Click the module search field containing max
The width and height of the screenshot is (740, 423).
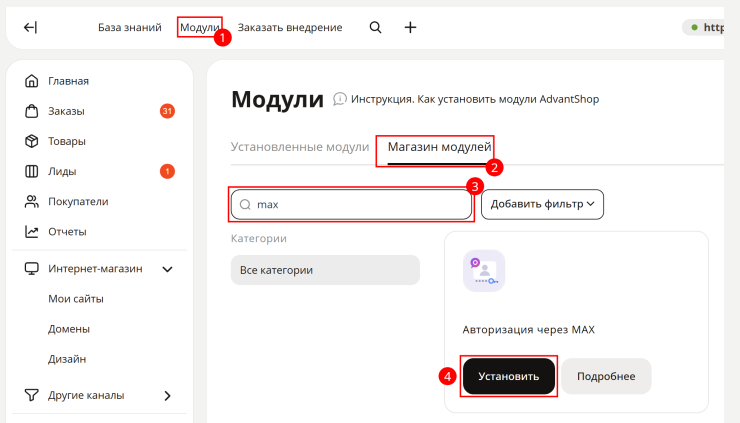(x=352, y=204)
